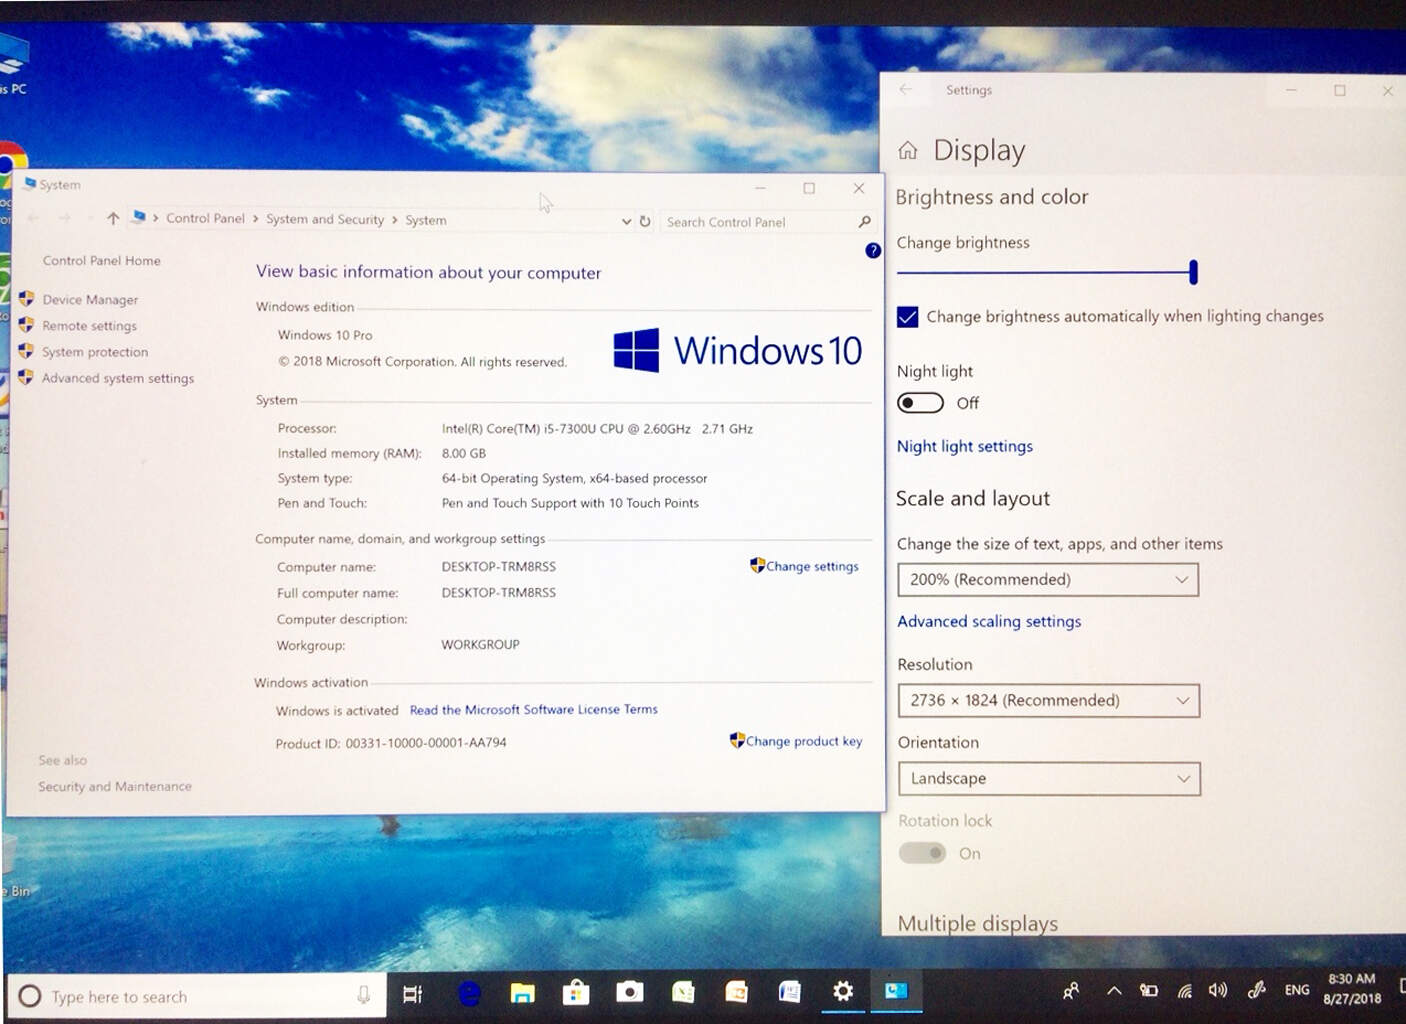This screenshot has height=1024, width=1406.
Task: Expand the 200% scaling dropdown
Action: click(1047, 580)
